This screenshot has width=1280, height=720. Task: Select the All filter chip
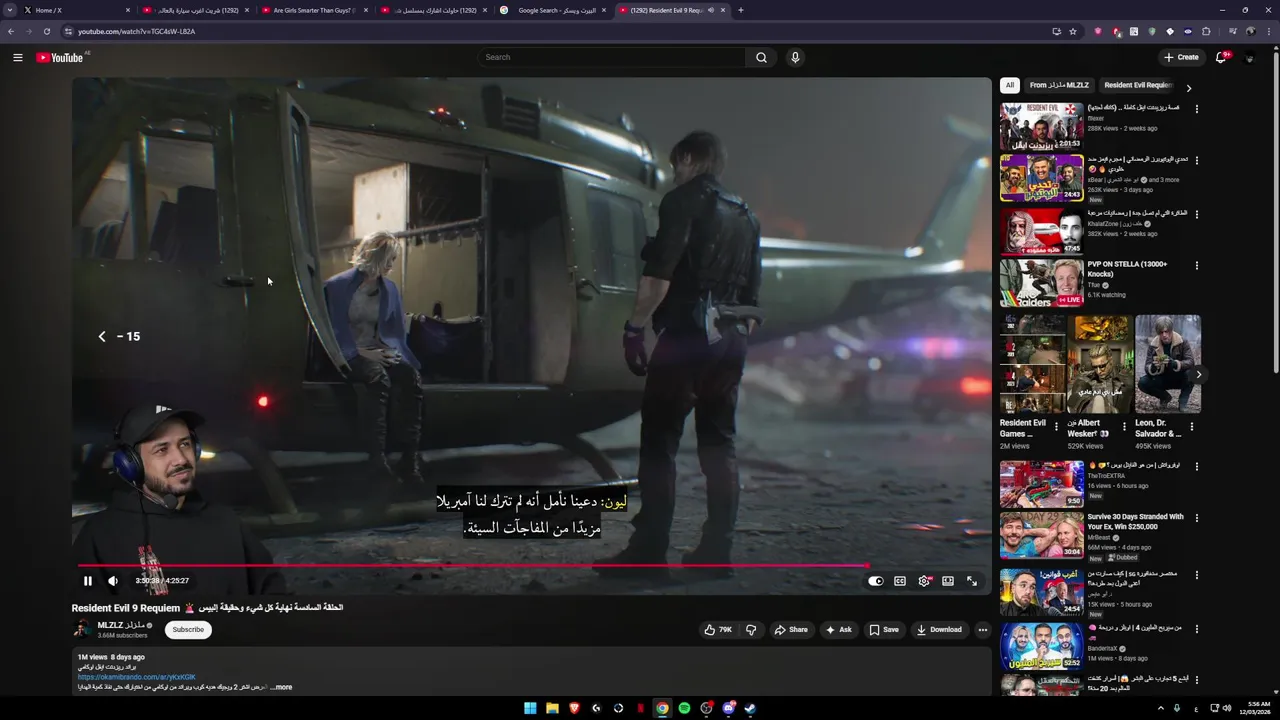coord(1010,85)
